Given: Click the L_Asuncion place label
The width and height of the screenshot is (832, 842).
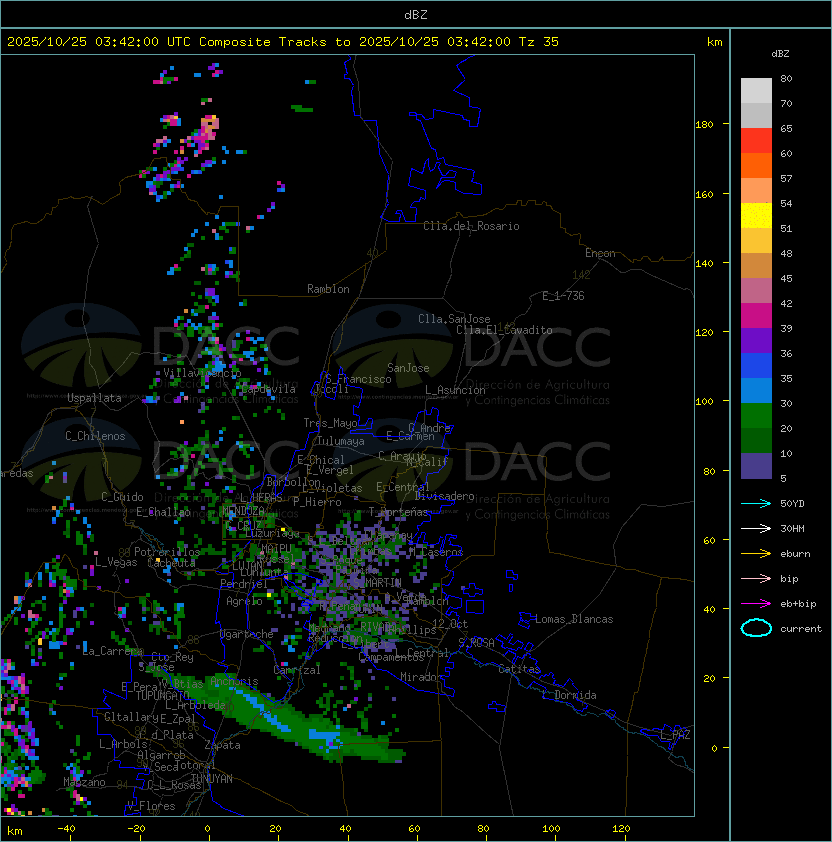Looking at the screenshot, I should point(455,390).
